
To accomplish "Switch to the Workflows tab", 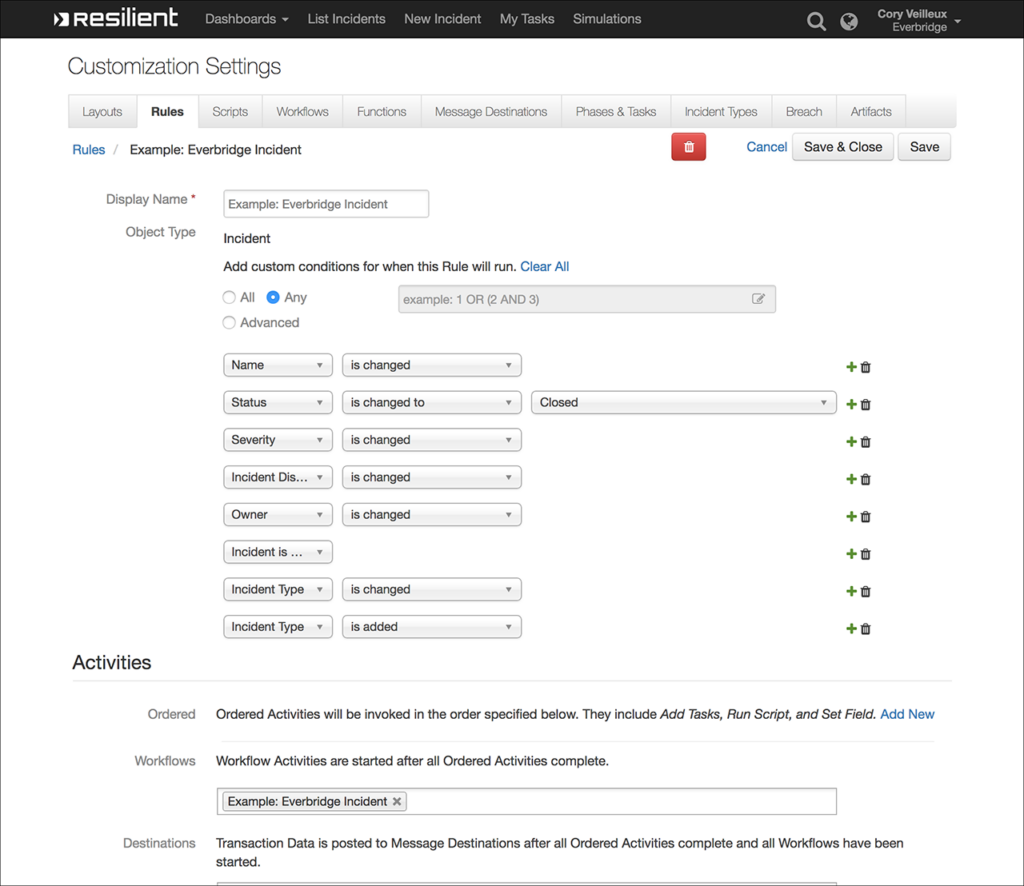I will 302,112.
